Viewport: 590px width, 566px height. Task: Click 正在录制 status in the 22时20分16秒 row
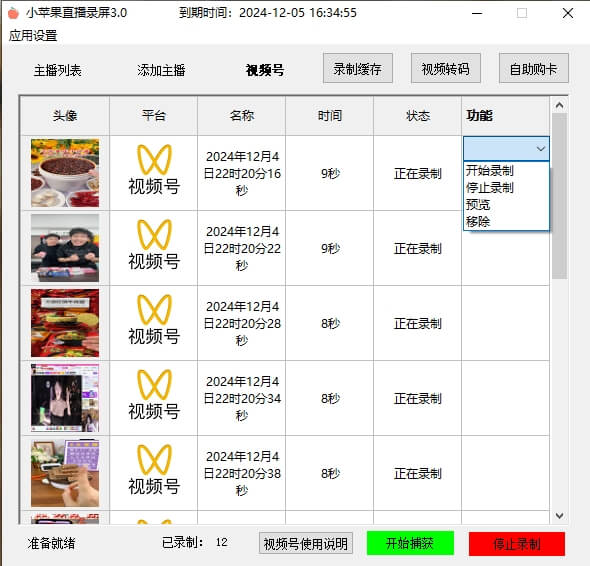(418, 173)
